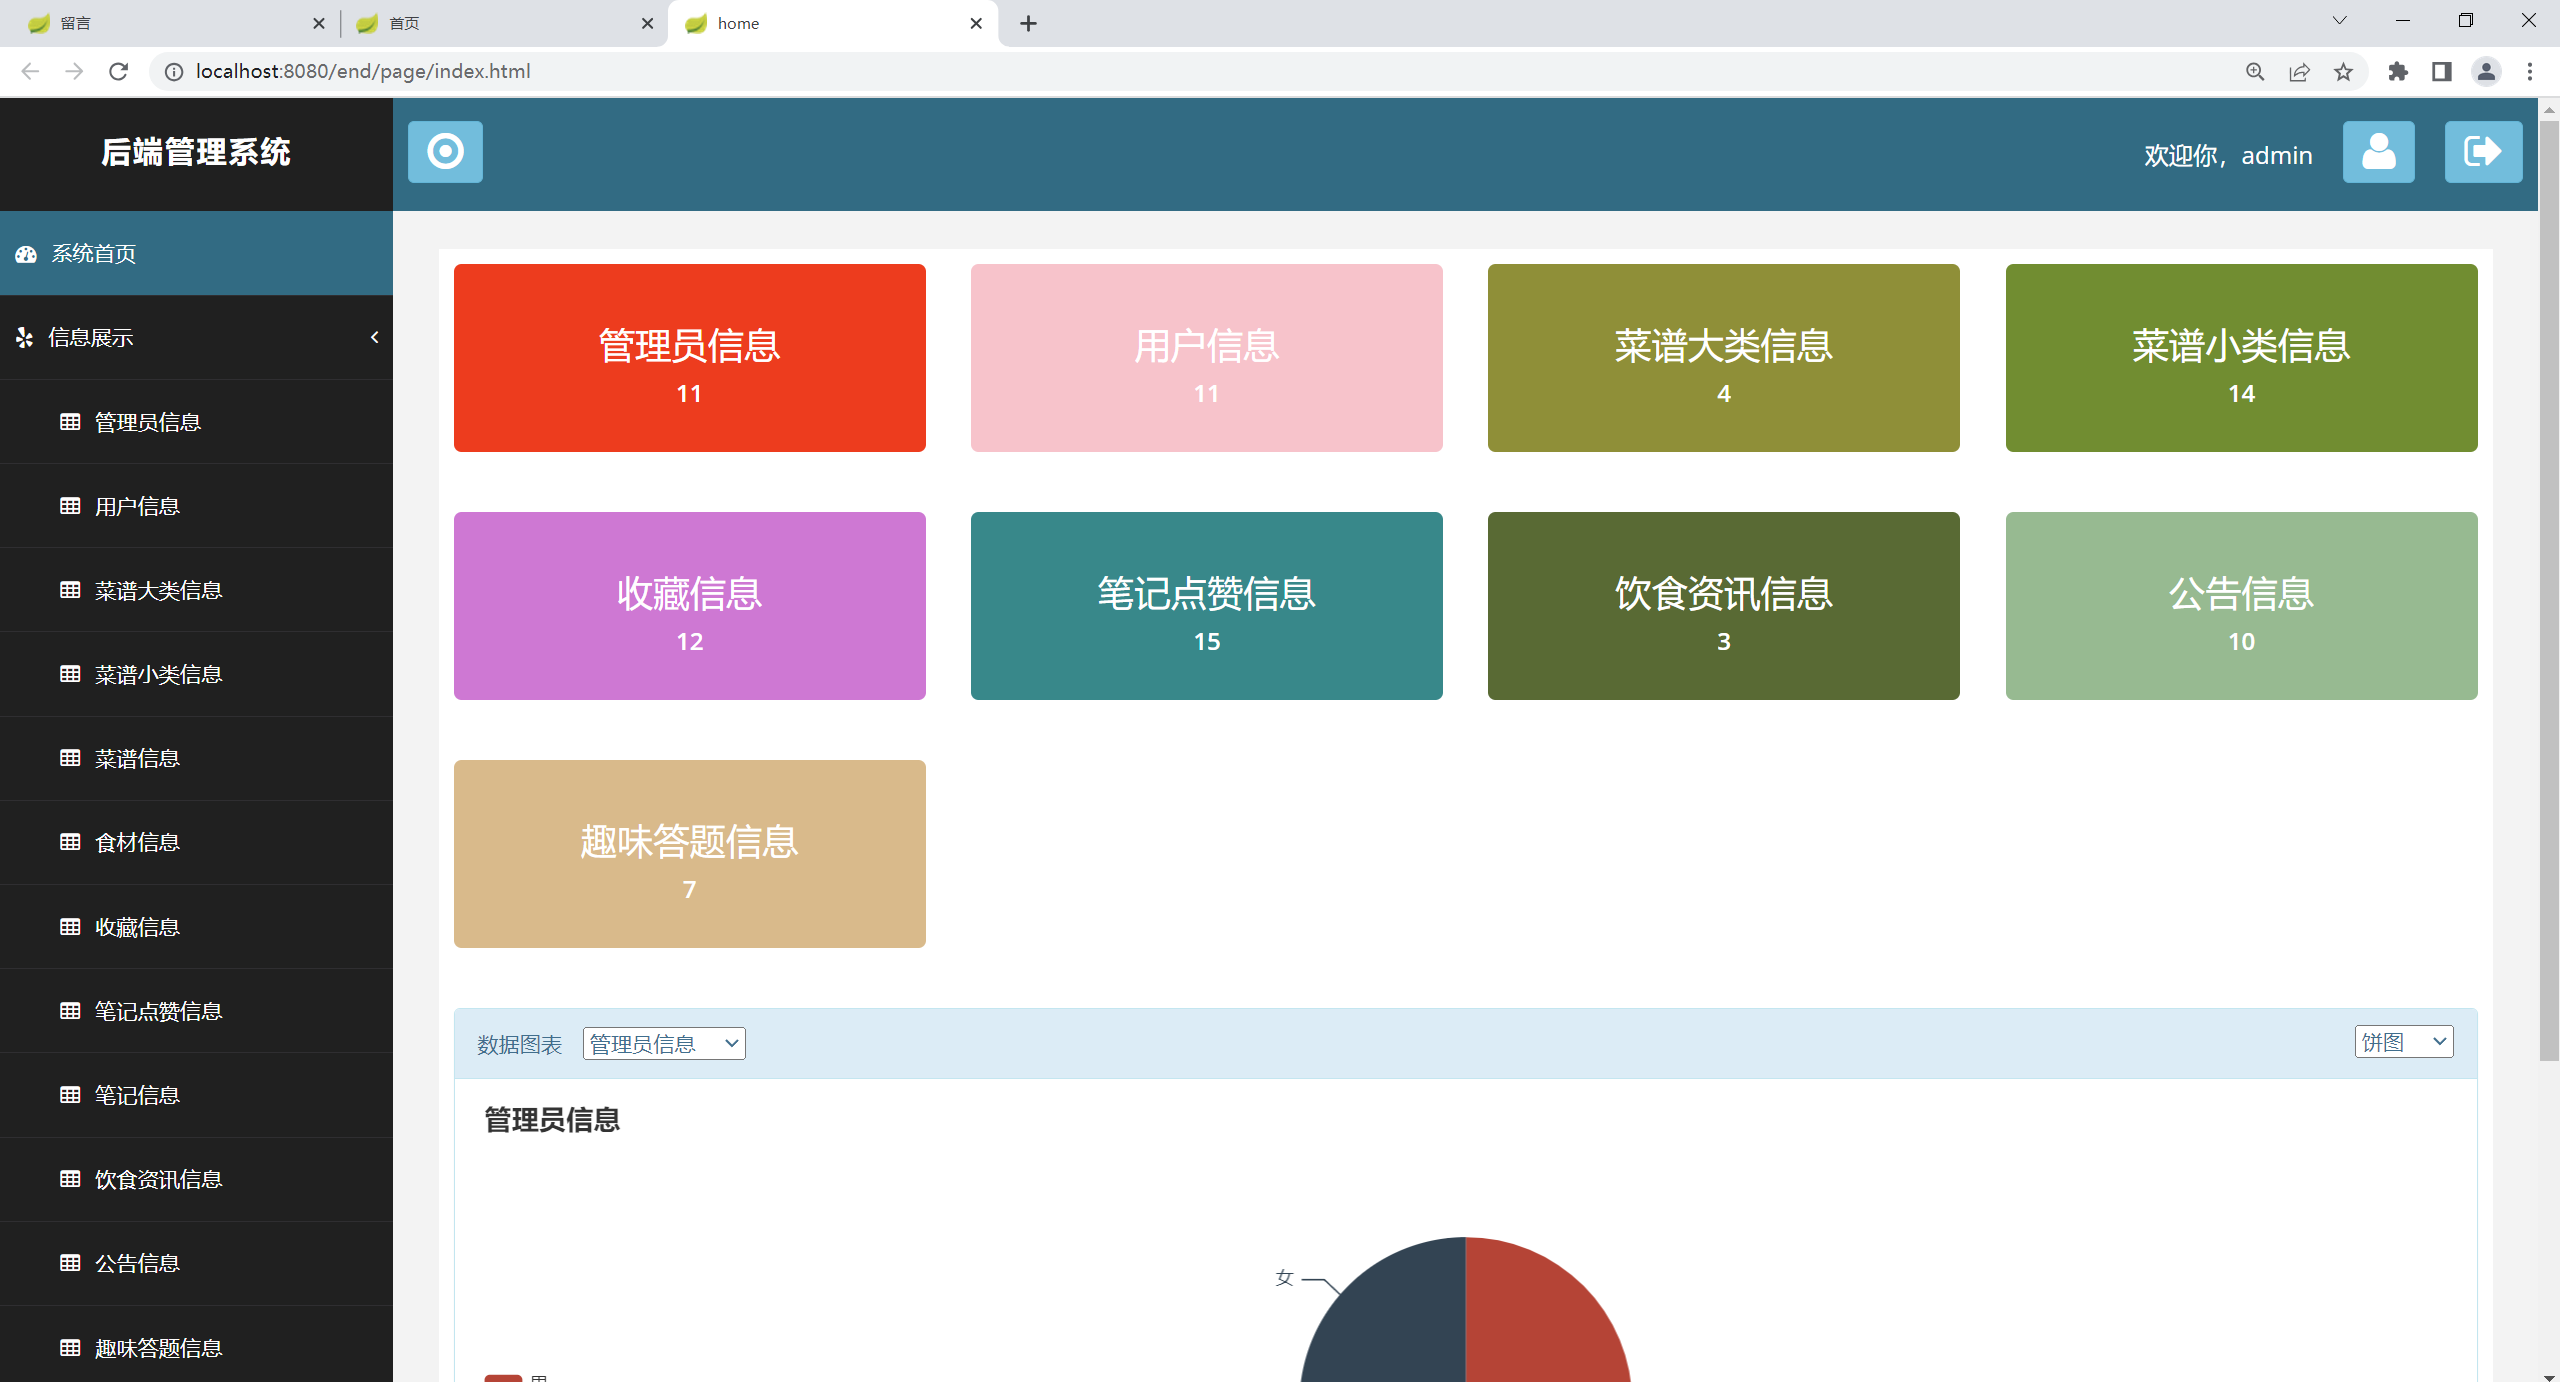Image resolution: width=2560 pixels, height=1382 pixels.
Task: Open the browser zoom magnifier icon
Action: [x=2255, y=71]
